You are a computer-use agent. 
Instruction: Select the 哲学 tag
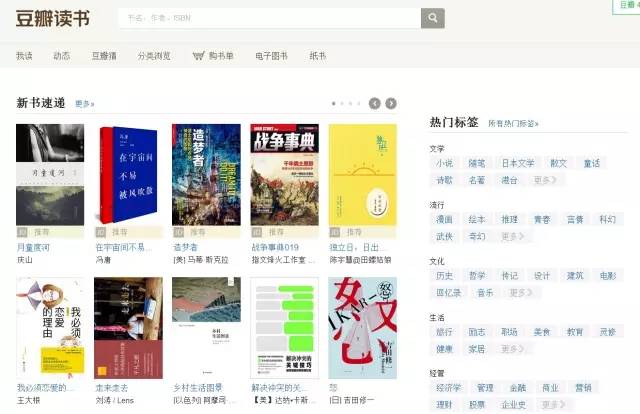(477, 276)
